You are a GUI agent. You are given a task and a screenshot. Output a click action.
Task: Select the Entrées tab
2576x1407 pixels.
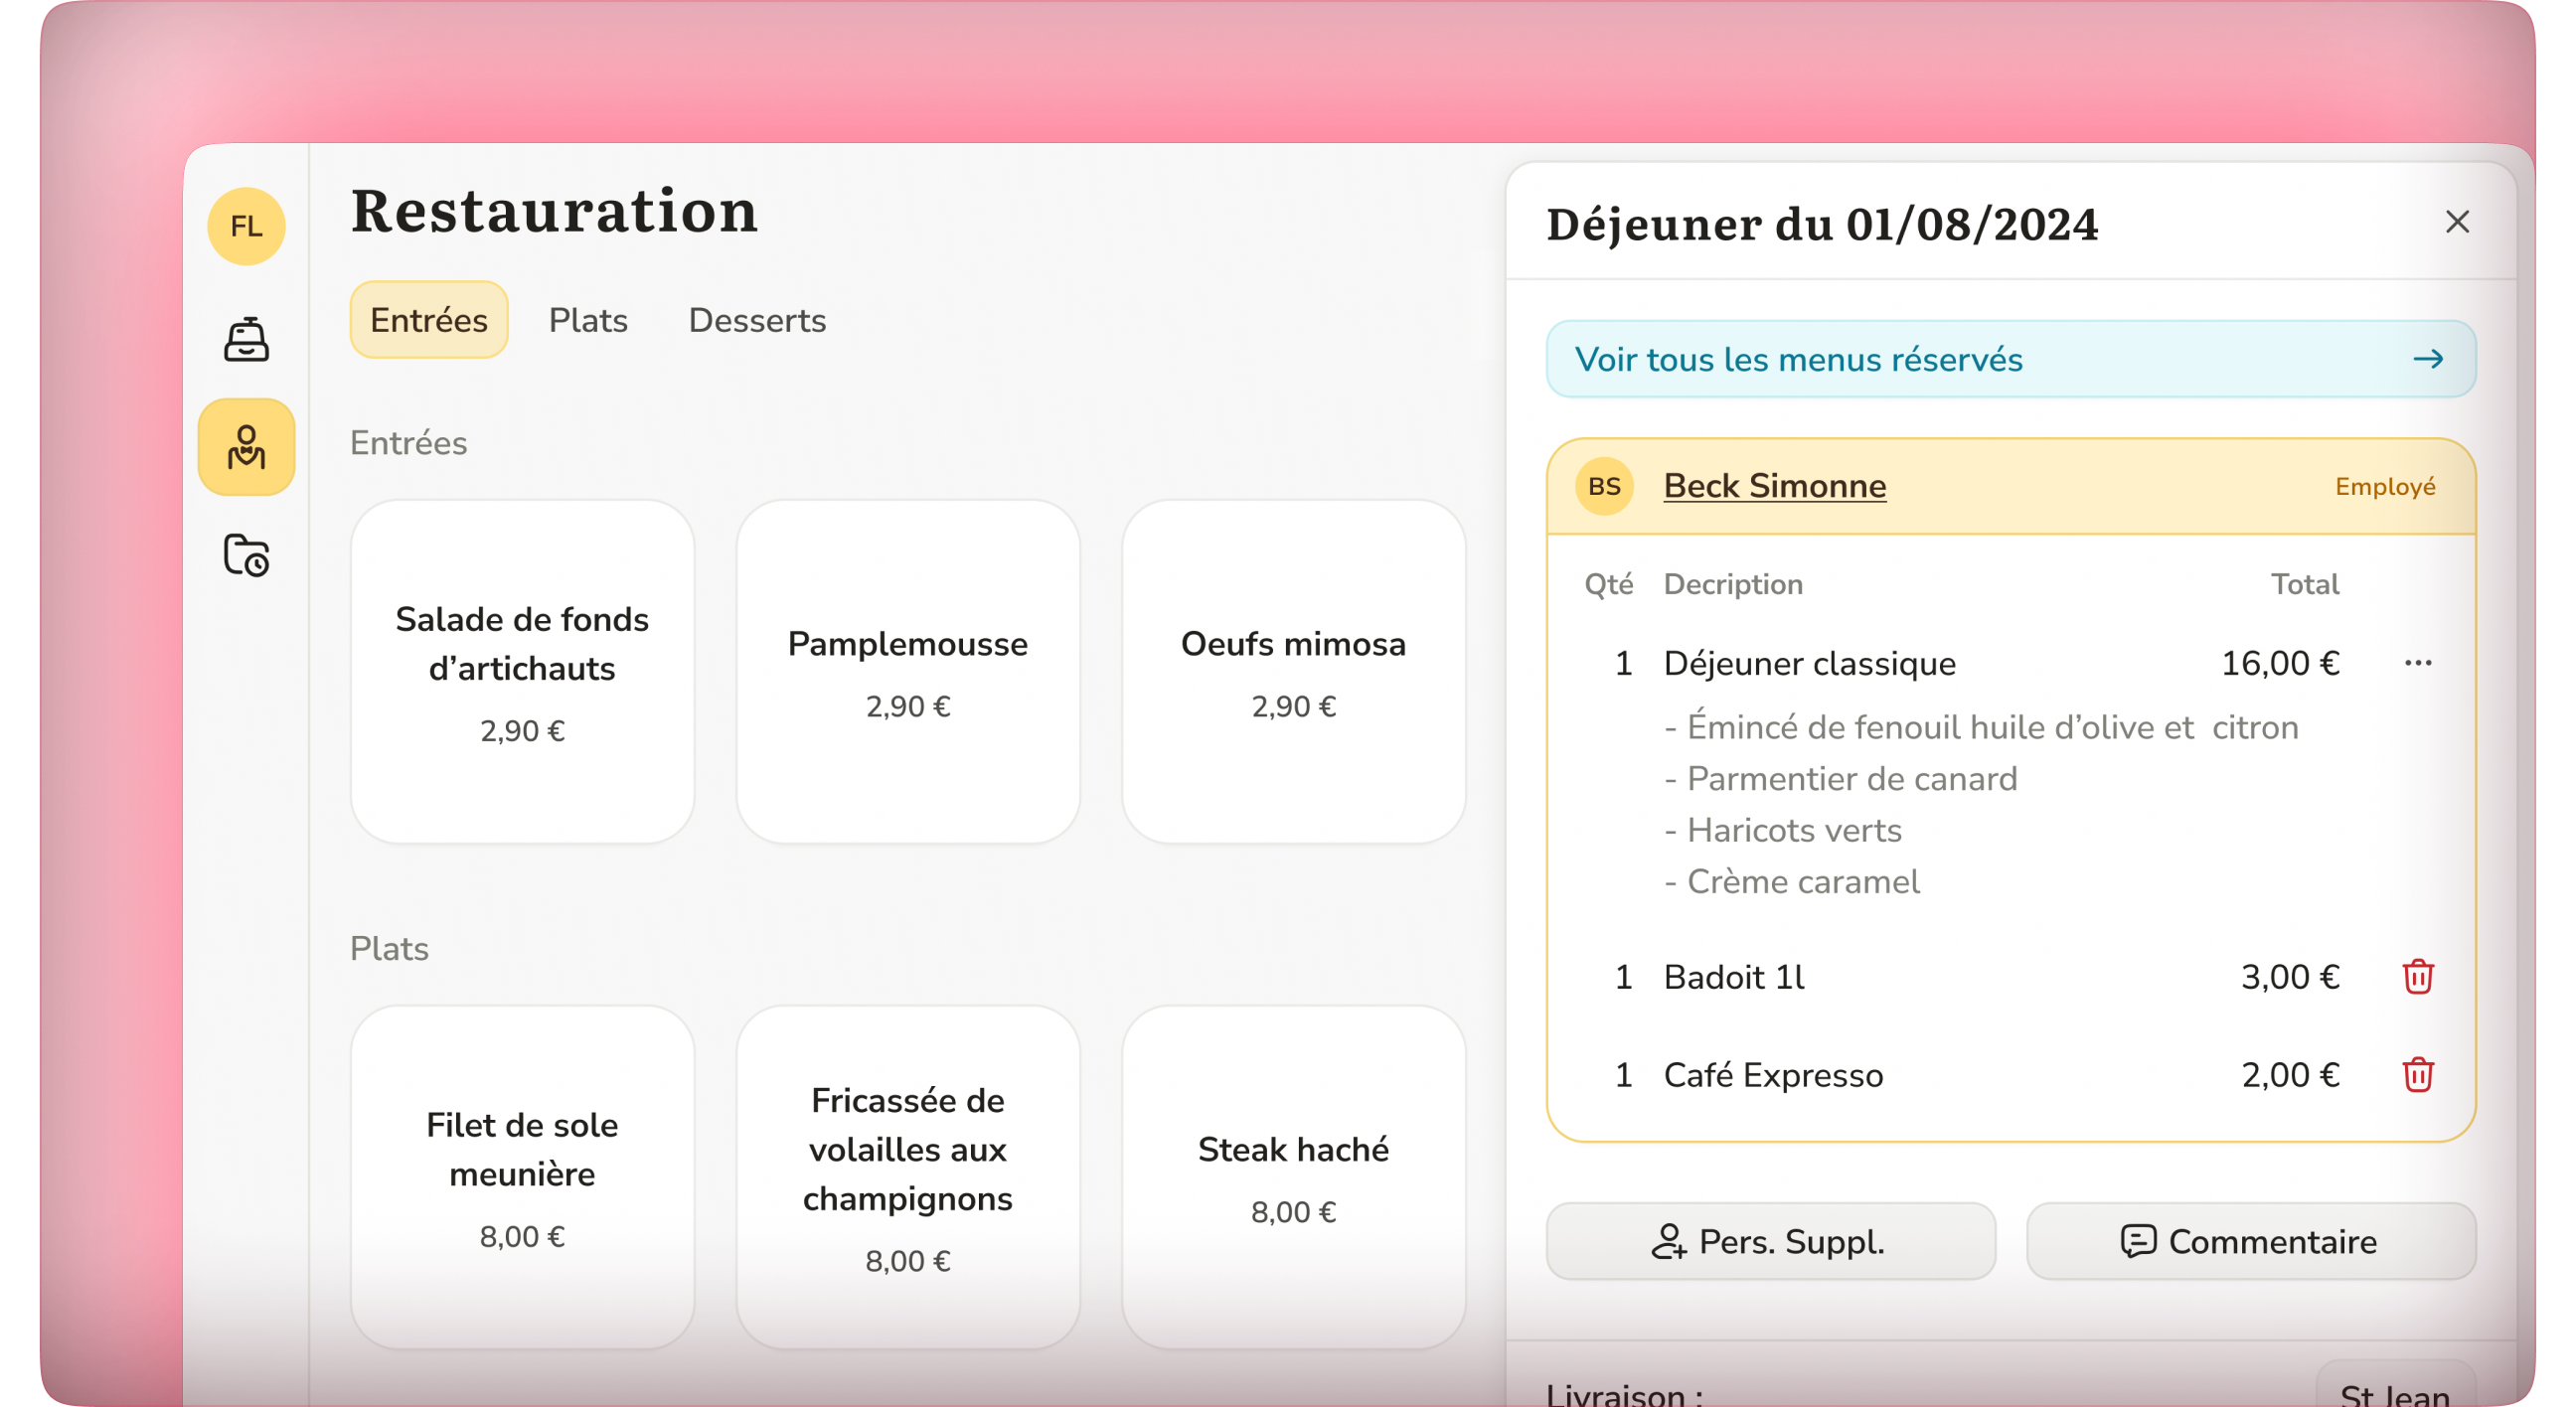[429, 320]
